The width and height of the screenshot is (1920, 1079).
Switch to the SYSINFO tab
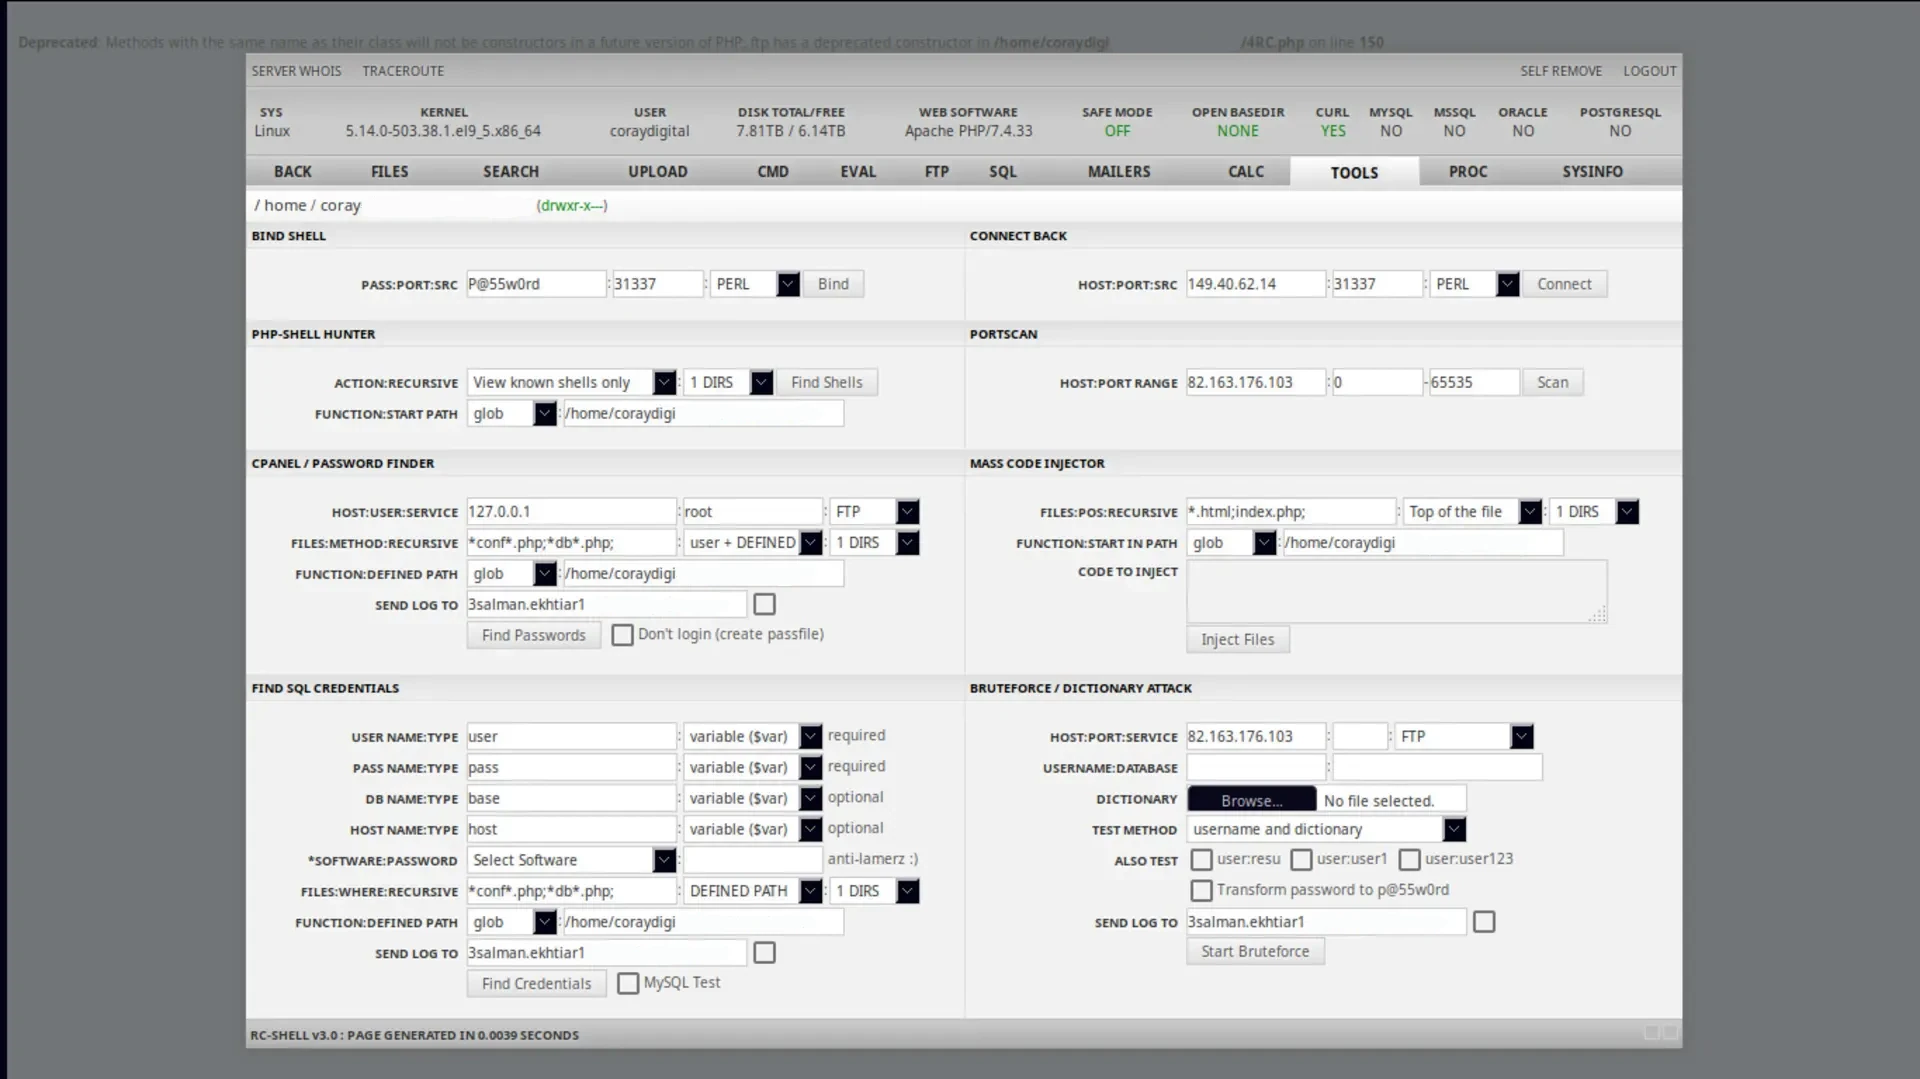click(x=1593, y=172)
